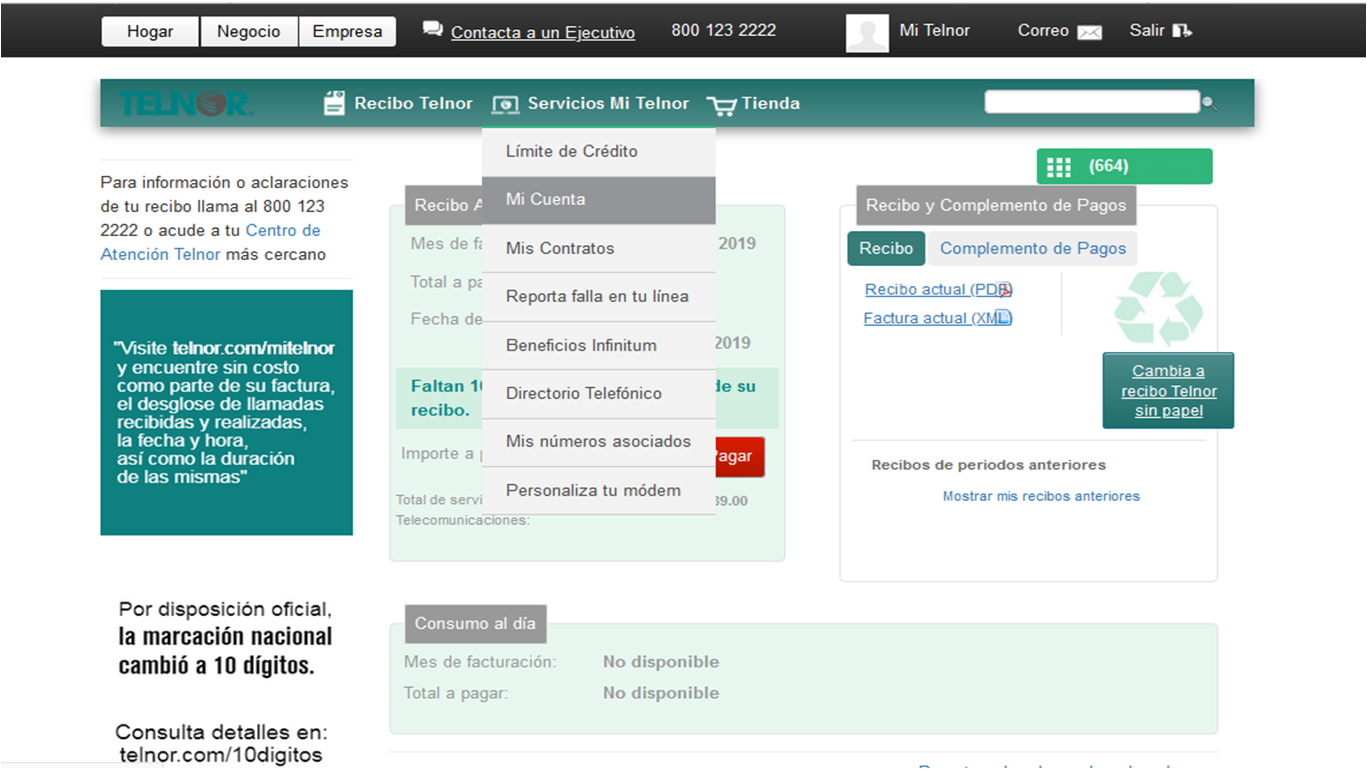Click the search magnifier icon
The image size is (1367, 769).
(x=1209, y=103)
